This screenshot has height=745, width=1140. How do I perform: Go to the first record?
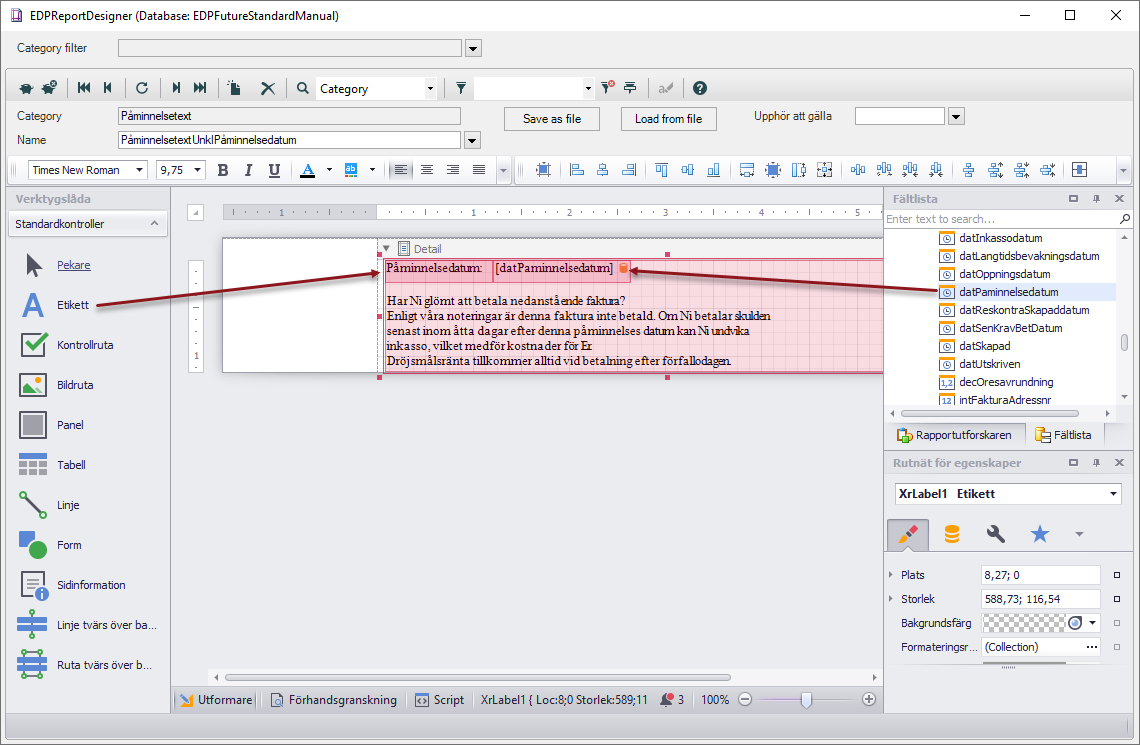(x=84, y=88)
